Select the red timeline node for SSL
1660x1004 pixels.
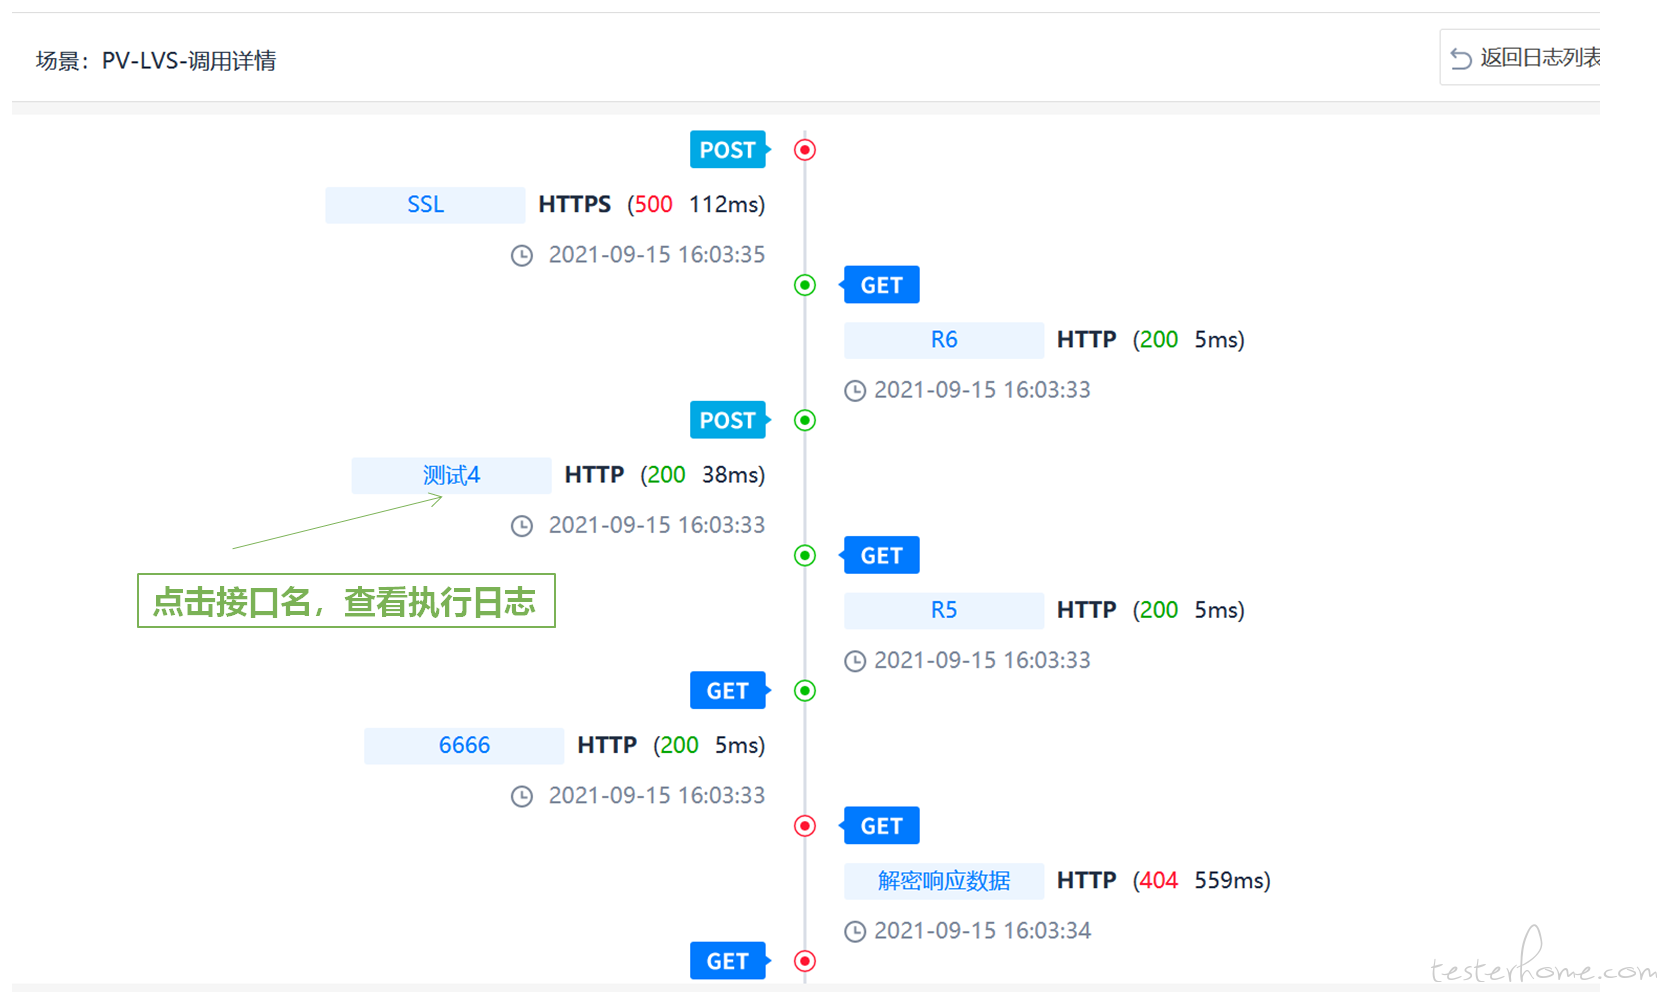point(805,150)
